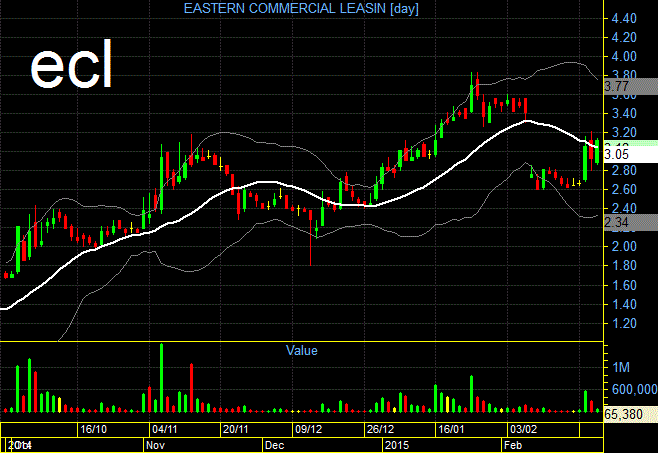Click the 4.40 price axis label
This screenshot has width=658, height=457.
[x=624, y=18]
